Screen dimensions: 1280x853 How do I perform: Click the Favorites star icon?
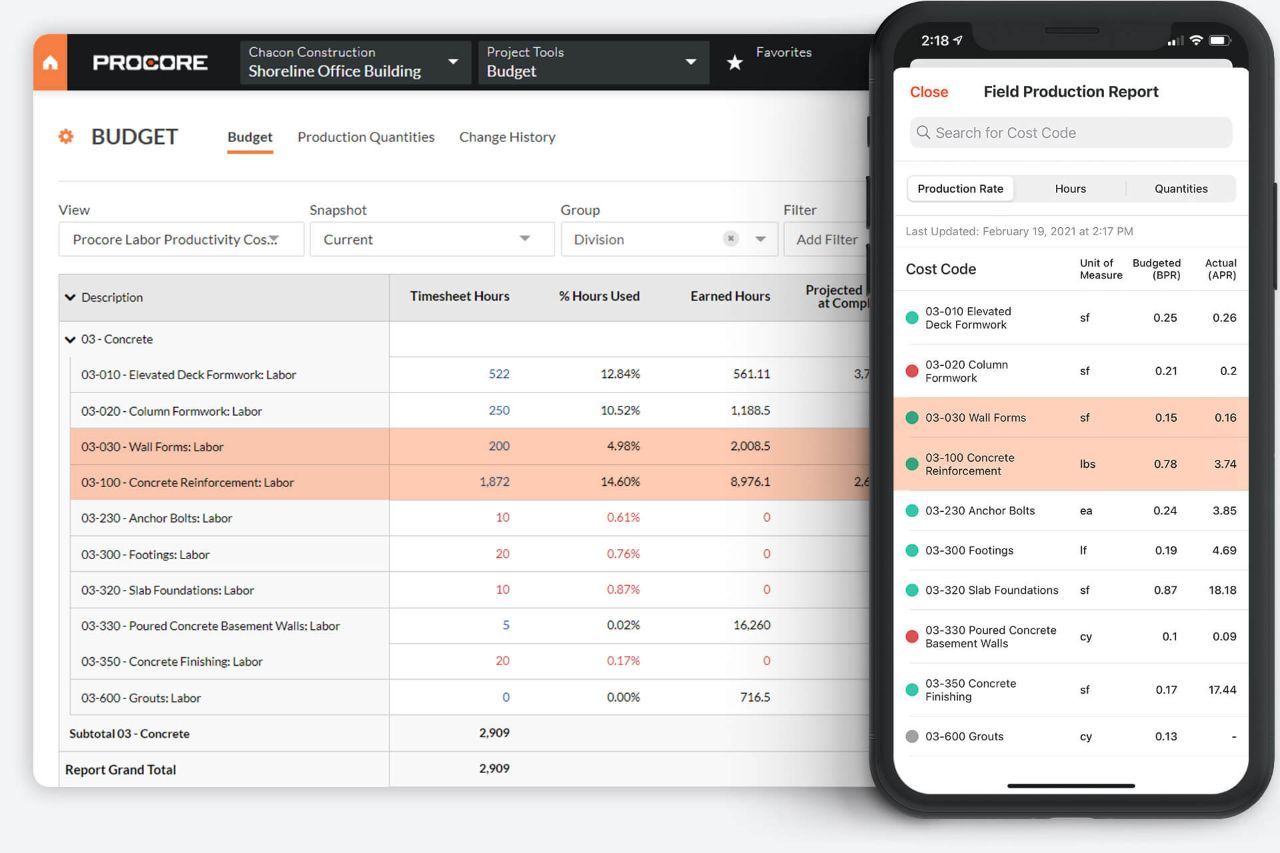(x=735, y=63)
